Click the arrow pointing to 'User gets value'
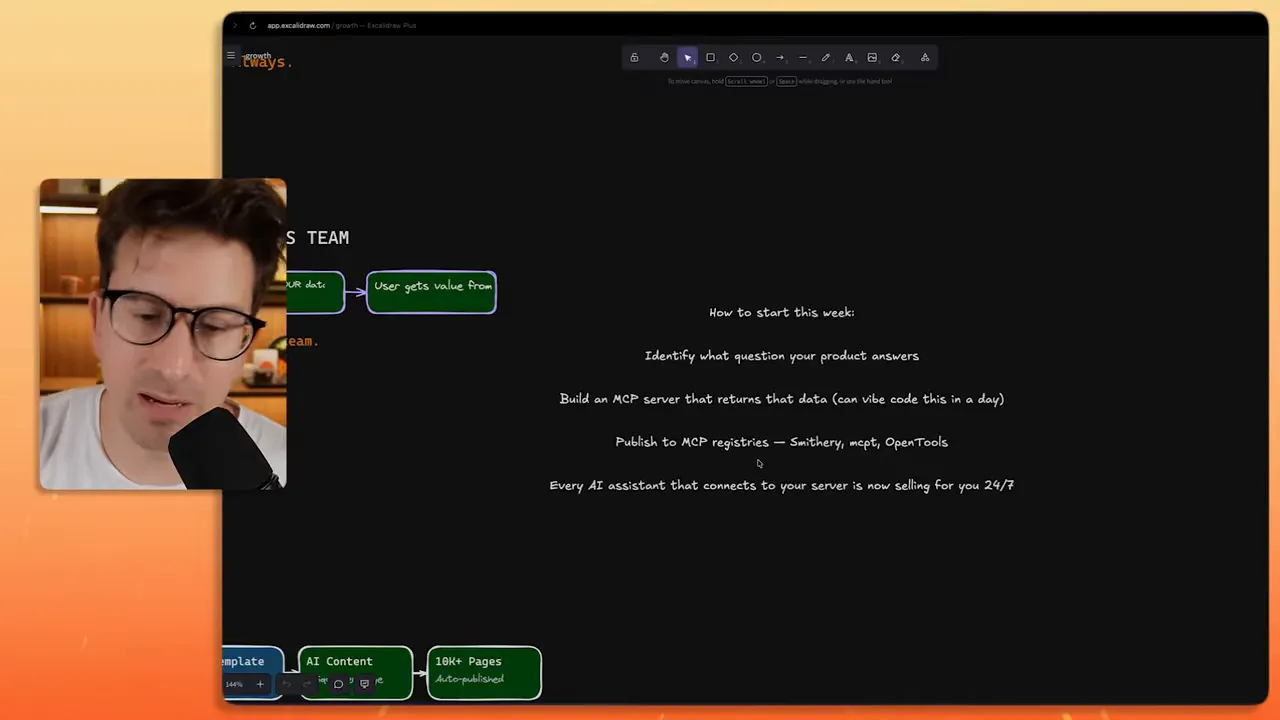The width and height of the screenshot is (1280, 720). pyautogui.click(x=356, y=292)
